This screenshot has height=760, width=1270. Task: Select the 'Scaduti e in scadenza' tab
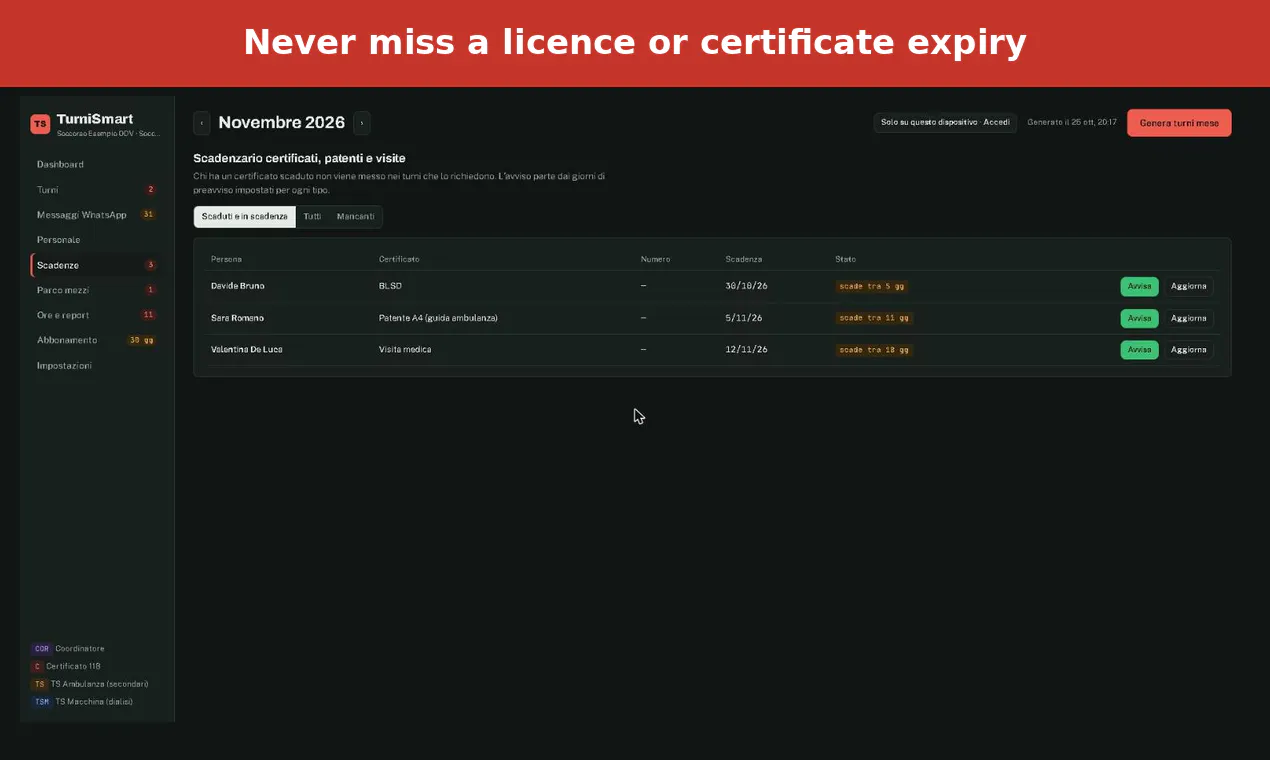coord(245,217)
